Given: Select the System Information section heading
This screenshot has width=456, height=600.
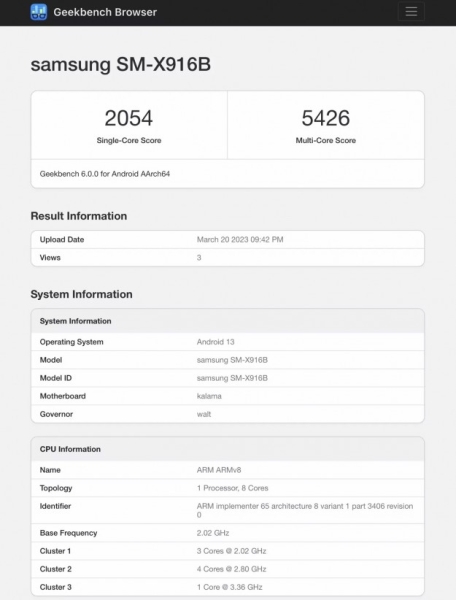Looking at the screenshot, I should pos(81,294).
